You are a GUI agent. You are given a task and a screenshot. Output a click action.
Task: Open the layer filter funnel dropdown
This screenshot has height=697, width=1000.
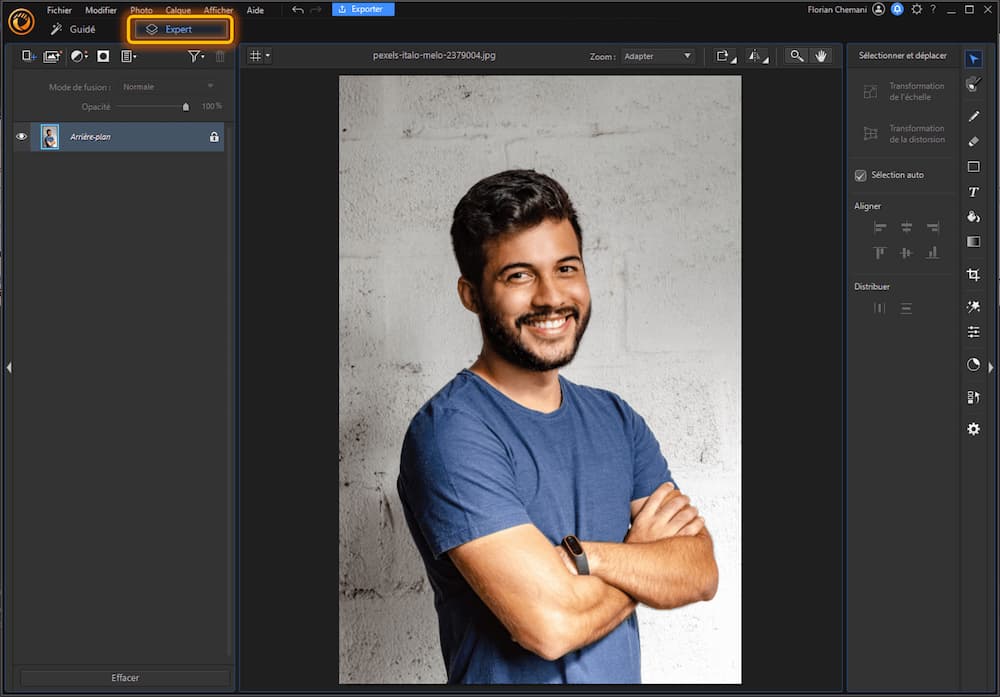click(196, 56)
